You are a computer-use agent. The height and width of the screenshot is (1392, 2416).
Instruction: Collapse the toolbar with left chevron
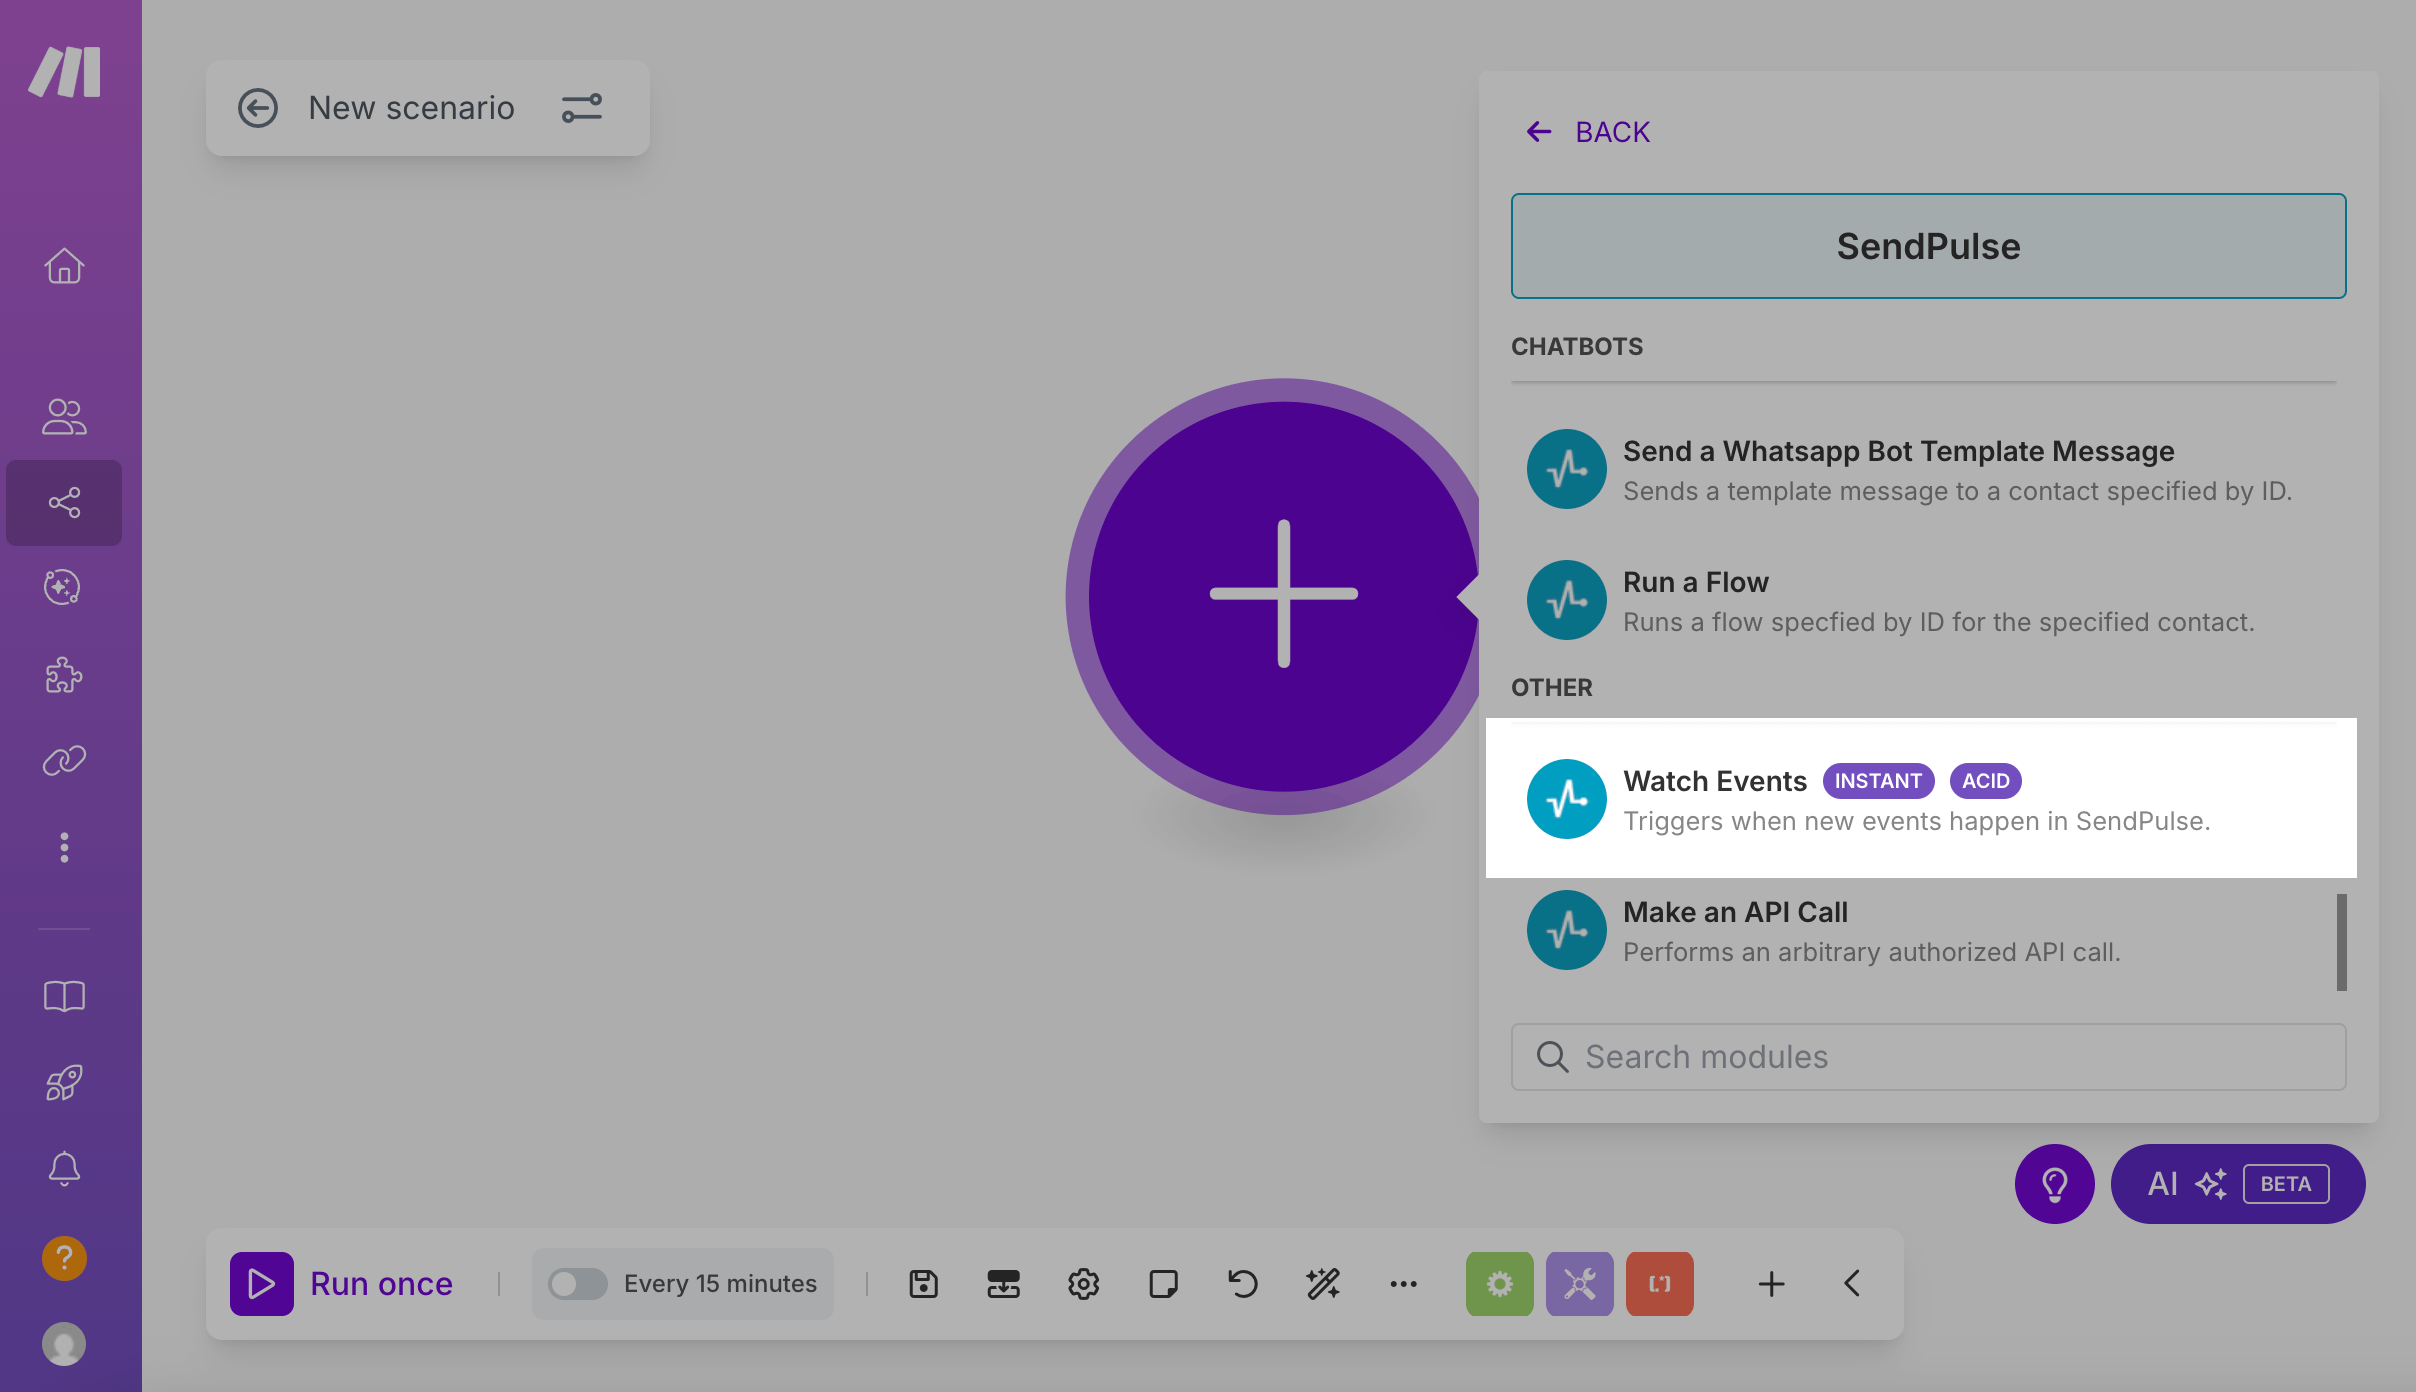click(x=1852, y=1283)
